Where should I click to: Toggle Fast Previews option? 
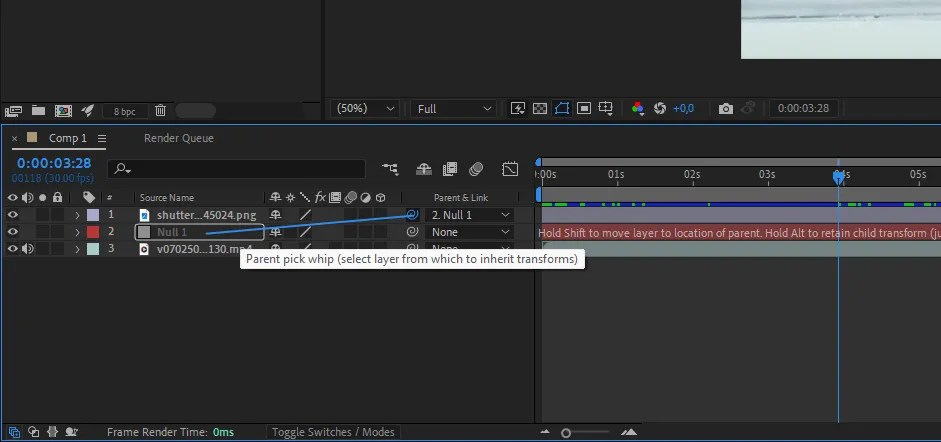(517, 109)
